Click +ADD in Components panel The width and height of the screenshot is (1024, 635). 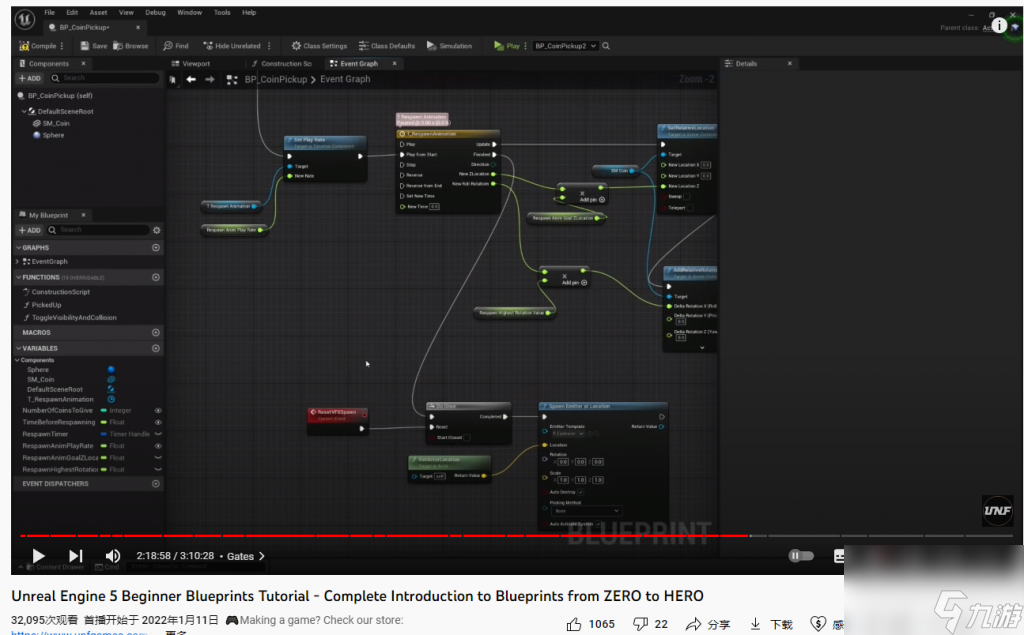point(29,78)
